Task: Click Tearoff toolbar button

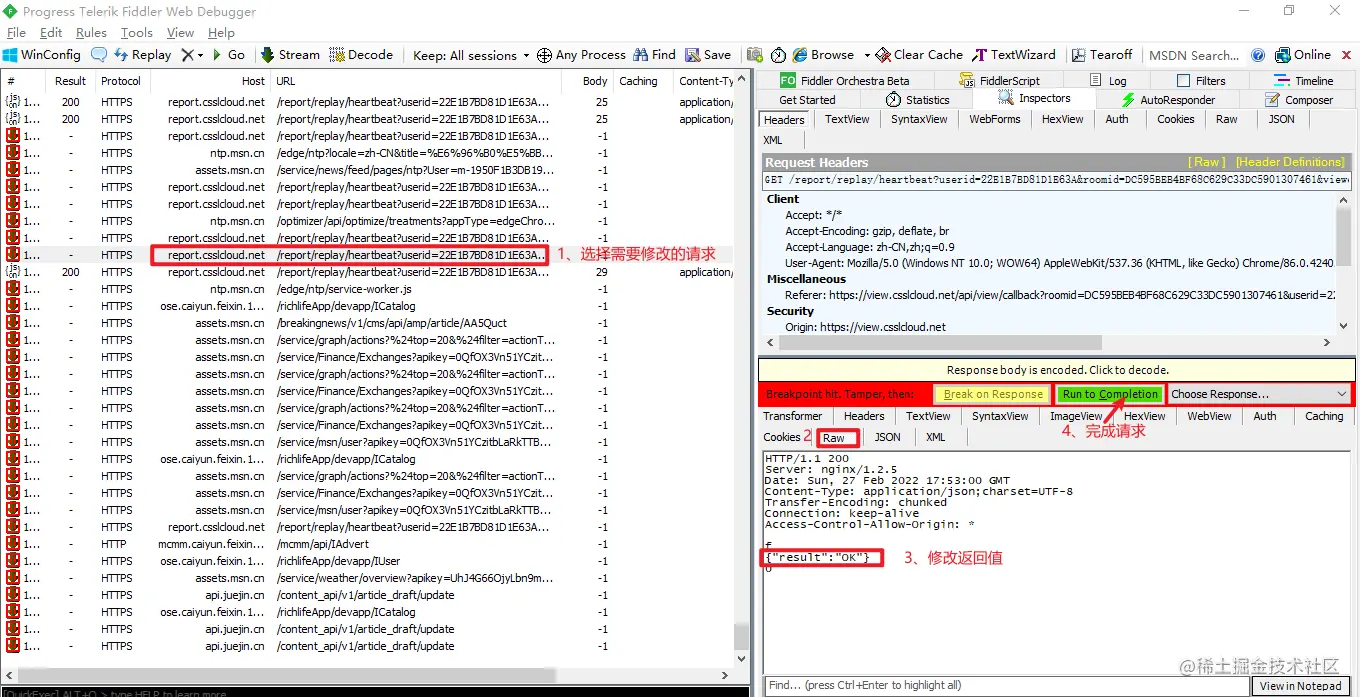Action: pyautogui.click(x=1102, y=55)
